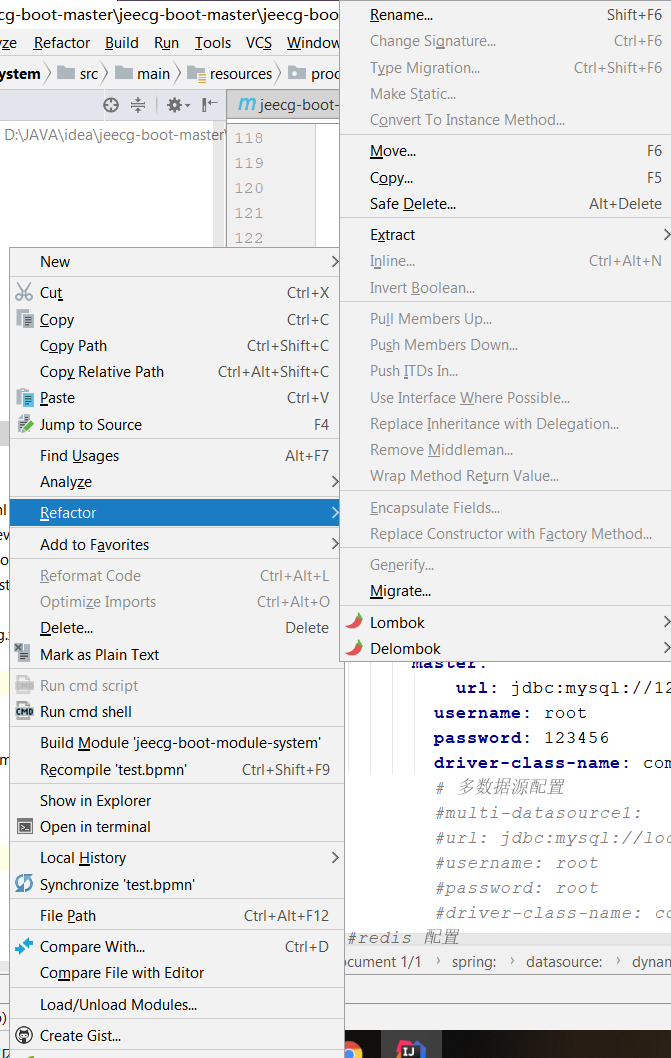Screen dimensions: 671x1058
Task: Open the Tools menu in menu bar
Action: coord(213,43)
